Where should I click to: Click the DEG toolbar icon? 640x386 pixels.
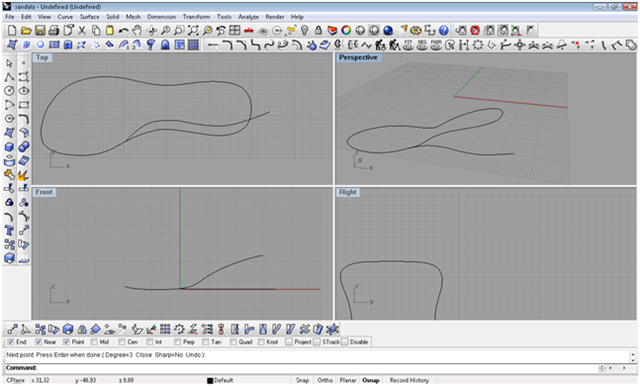pos(422,44)
